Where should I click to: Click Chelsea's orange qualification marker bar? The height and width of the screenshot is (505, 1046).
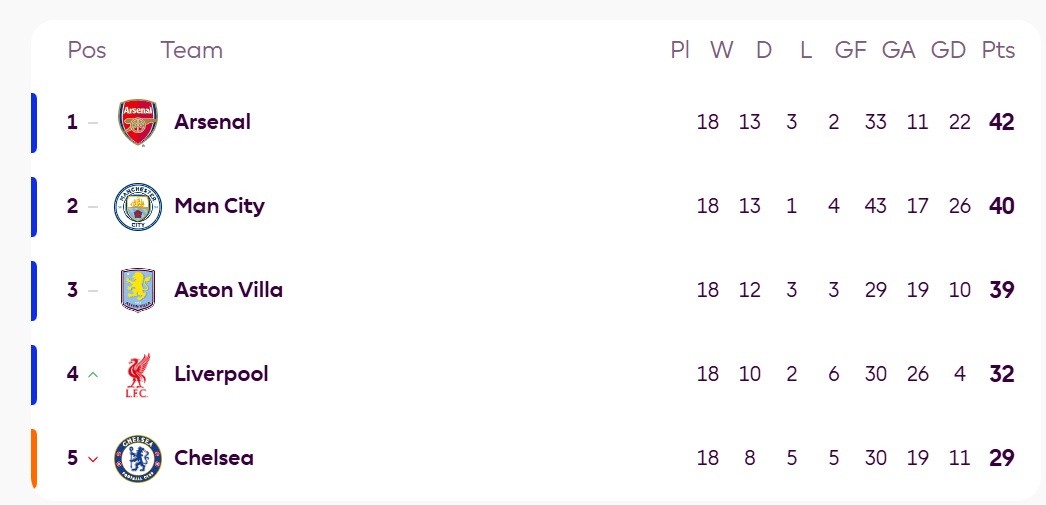click(x=34, y=458)
